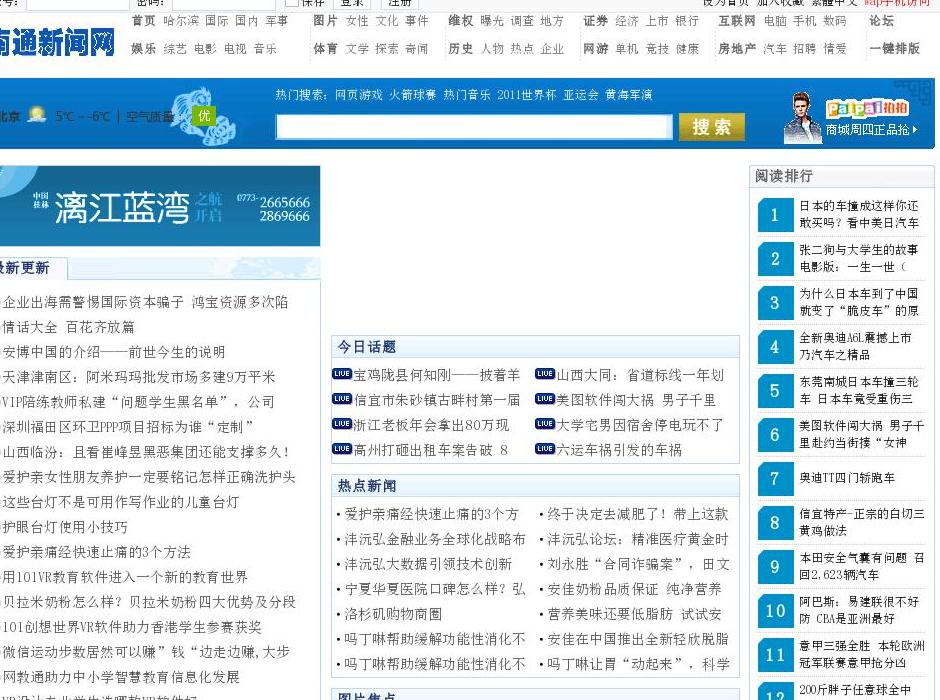
Task: Click hot search term 2011世界杯
Action: pos(526,95)
